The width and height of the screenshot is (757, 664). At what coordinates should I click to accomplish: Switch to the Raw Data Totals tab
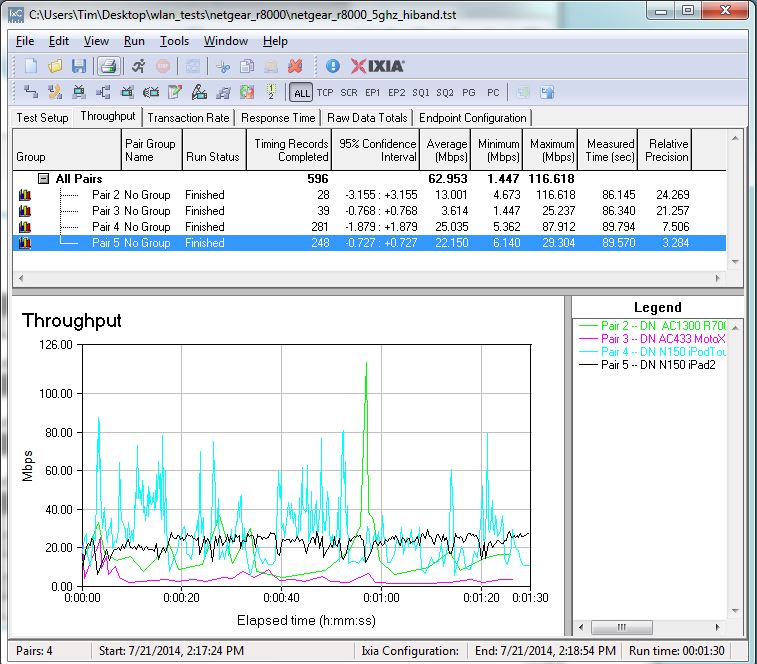[367, 118]
